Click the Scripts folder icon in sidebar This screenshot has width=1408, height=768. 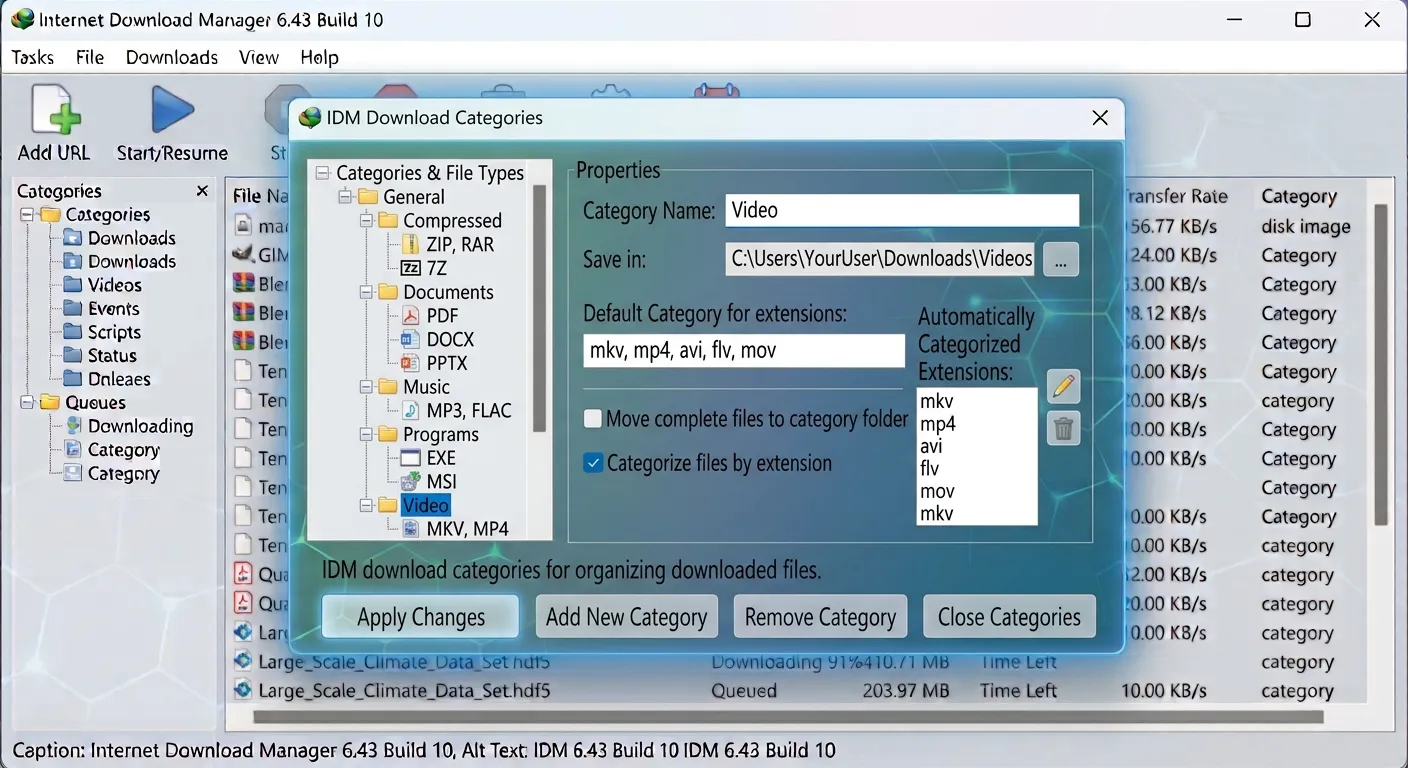click(72, 332)
